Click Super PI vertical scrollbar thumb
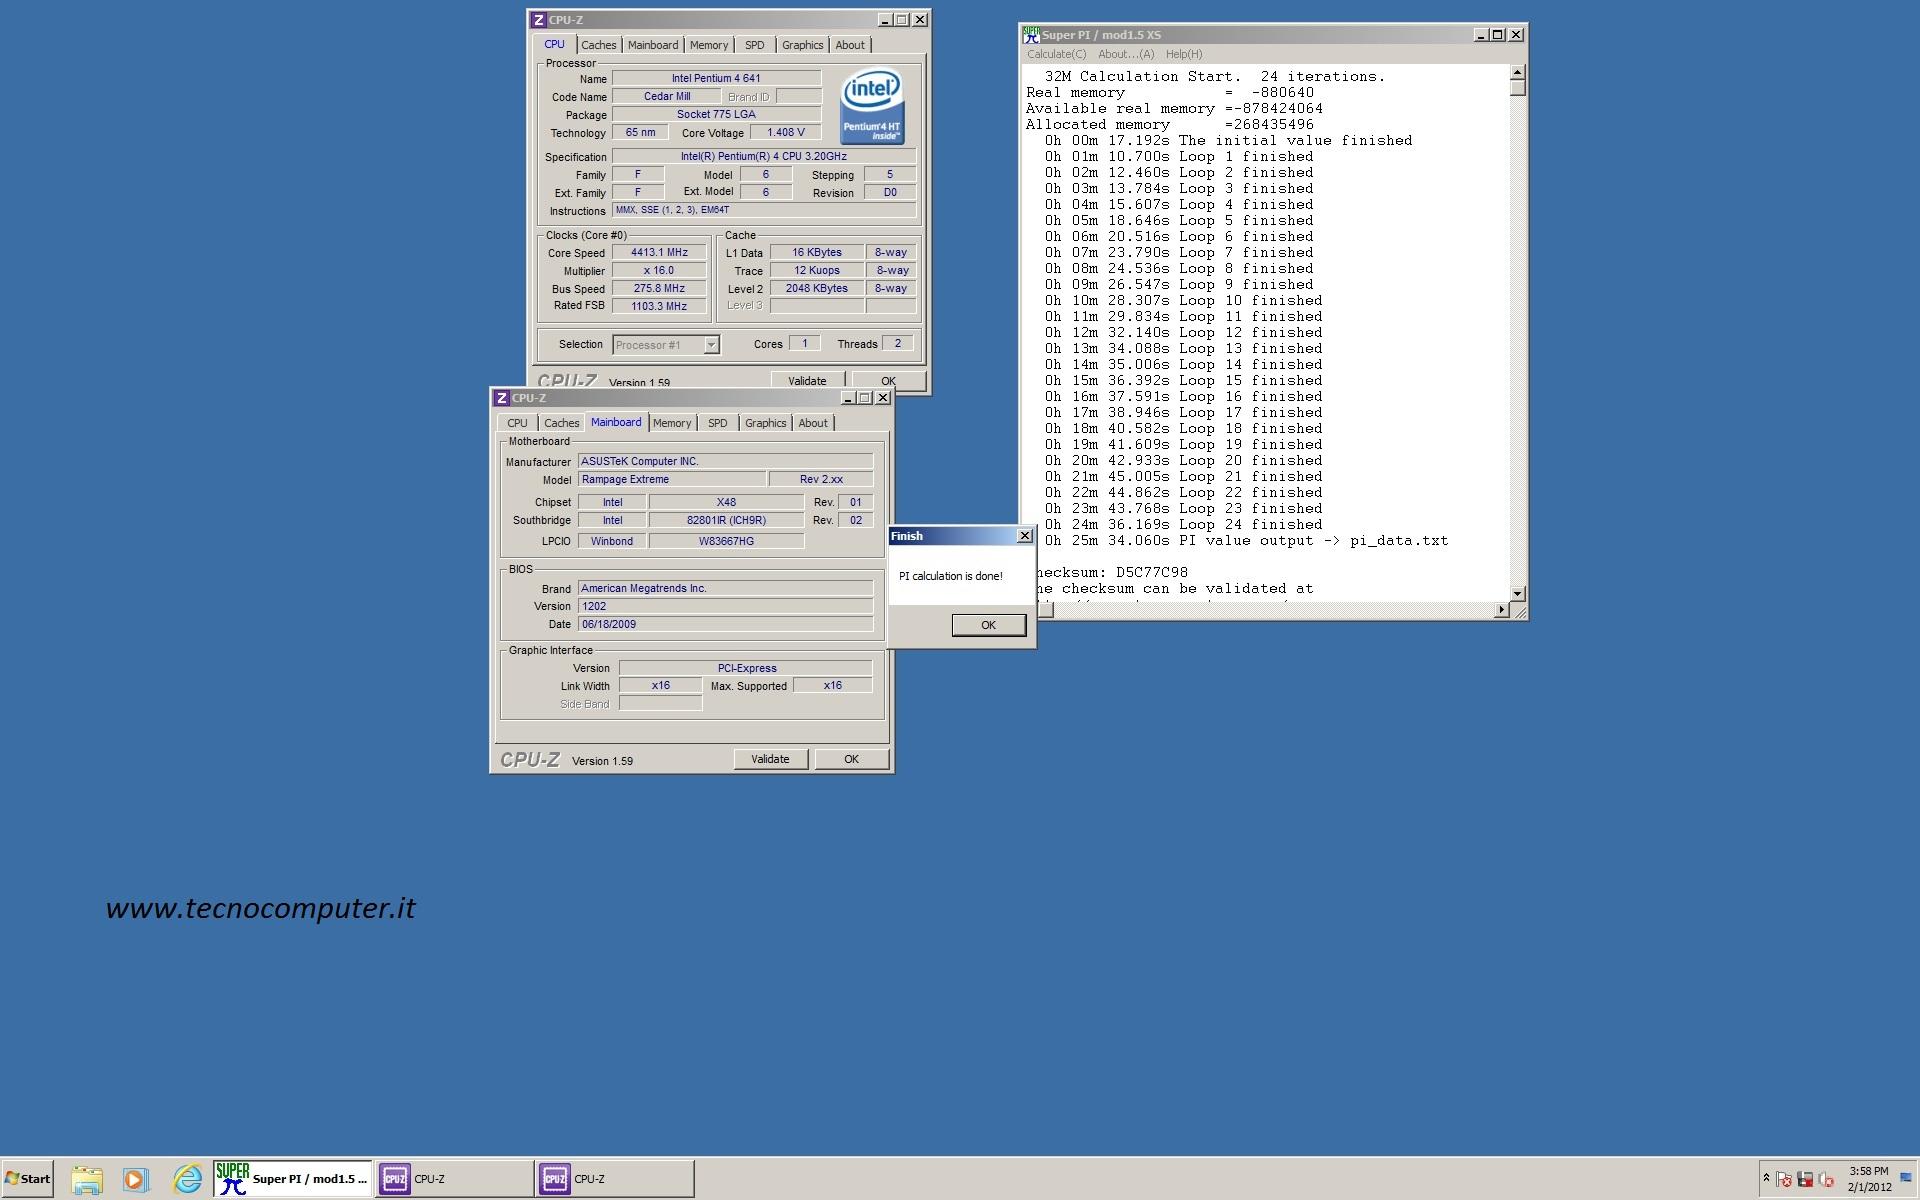 [1517, 88]
